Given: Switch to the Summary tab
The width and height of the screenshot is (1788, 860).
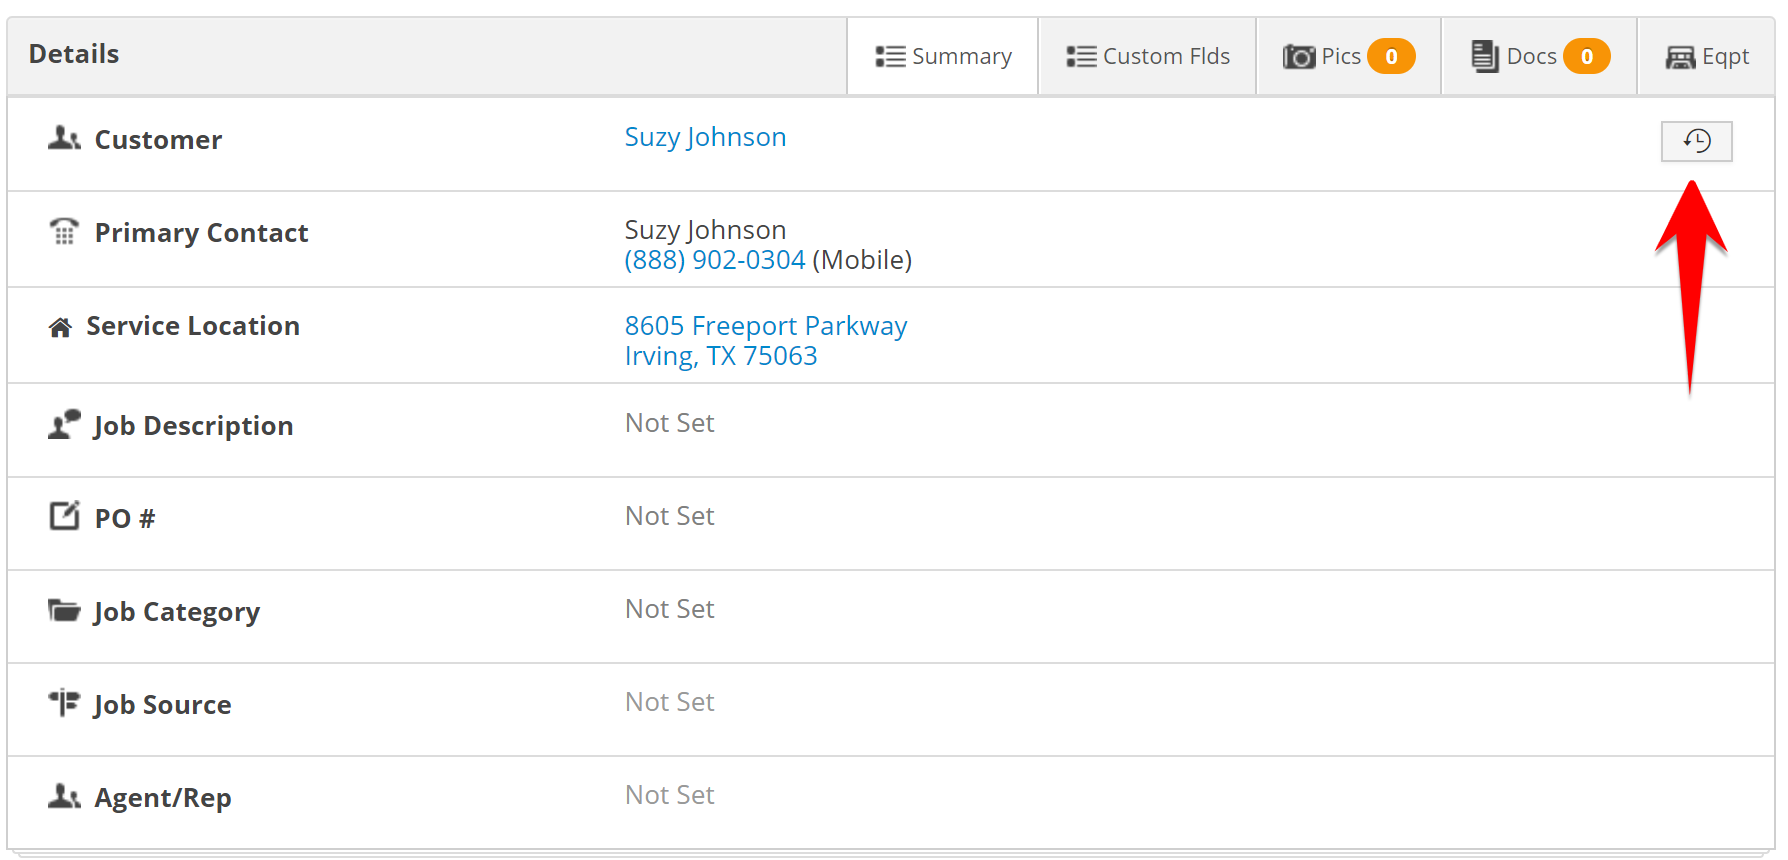Looking at the screenshot, I should click(943, 57).
